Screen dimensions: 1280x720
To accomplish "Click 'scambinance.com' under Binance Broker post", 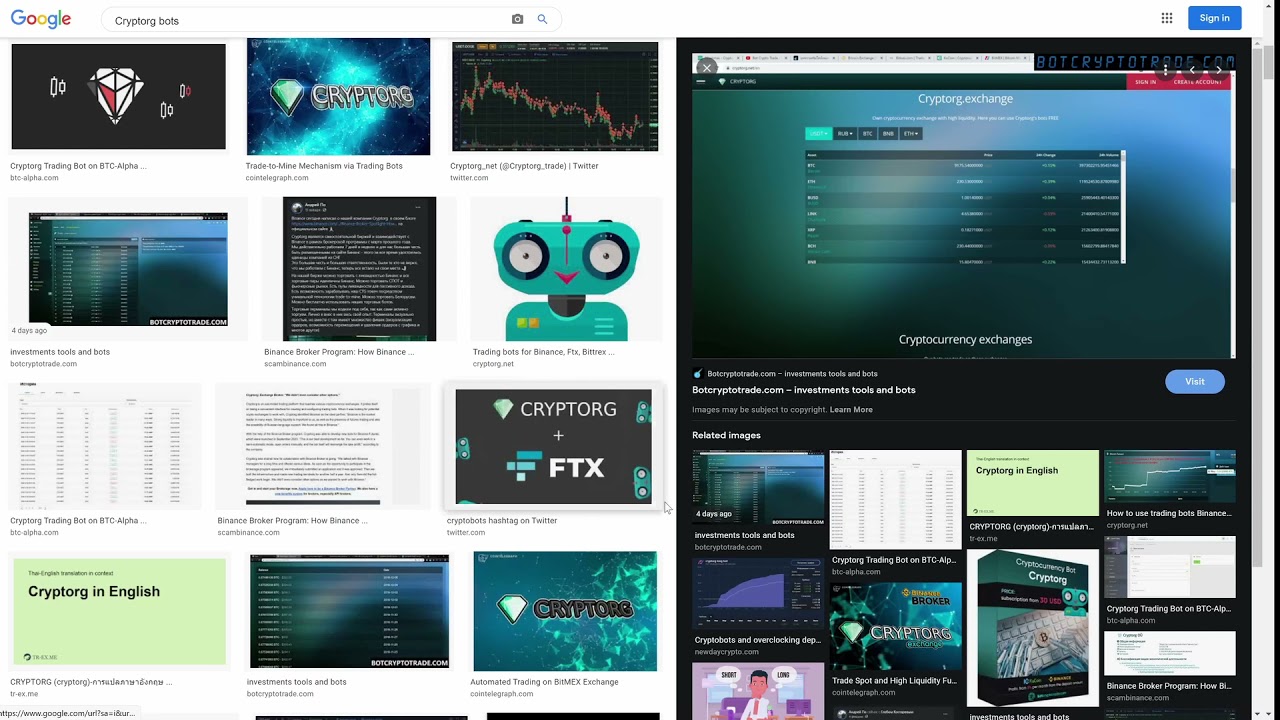I will pos(295,364).
